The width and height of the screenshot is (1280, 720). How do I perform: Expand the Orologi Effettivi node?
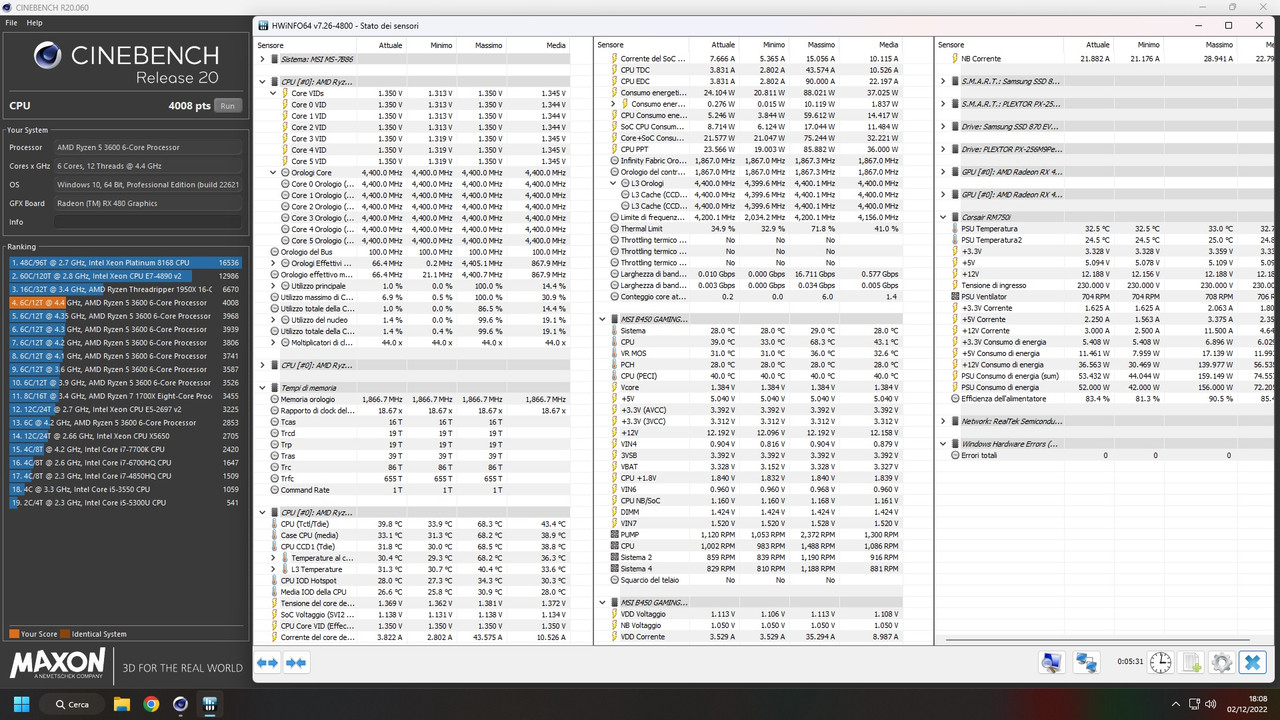pos(273,263)
